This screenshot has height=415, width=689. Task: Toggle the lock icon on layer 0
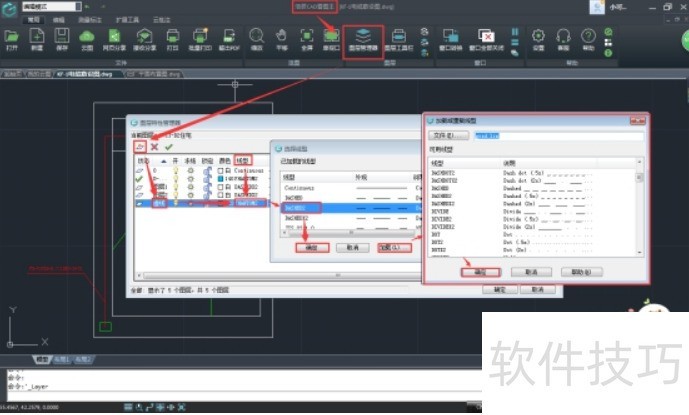click(x=206, y=171)
